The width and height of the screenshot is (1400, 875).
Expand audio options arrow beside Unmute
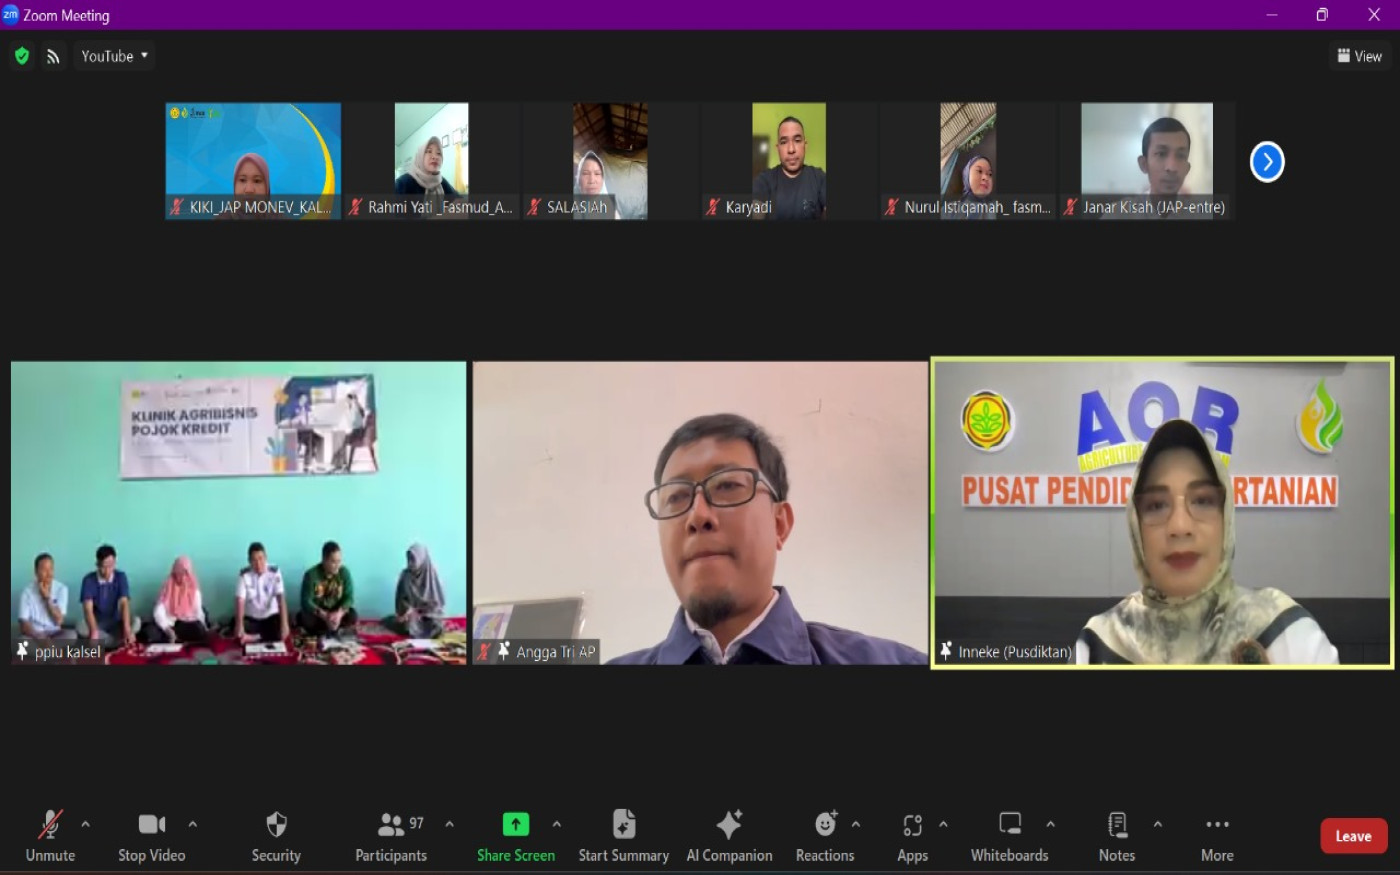pos(86,825)
